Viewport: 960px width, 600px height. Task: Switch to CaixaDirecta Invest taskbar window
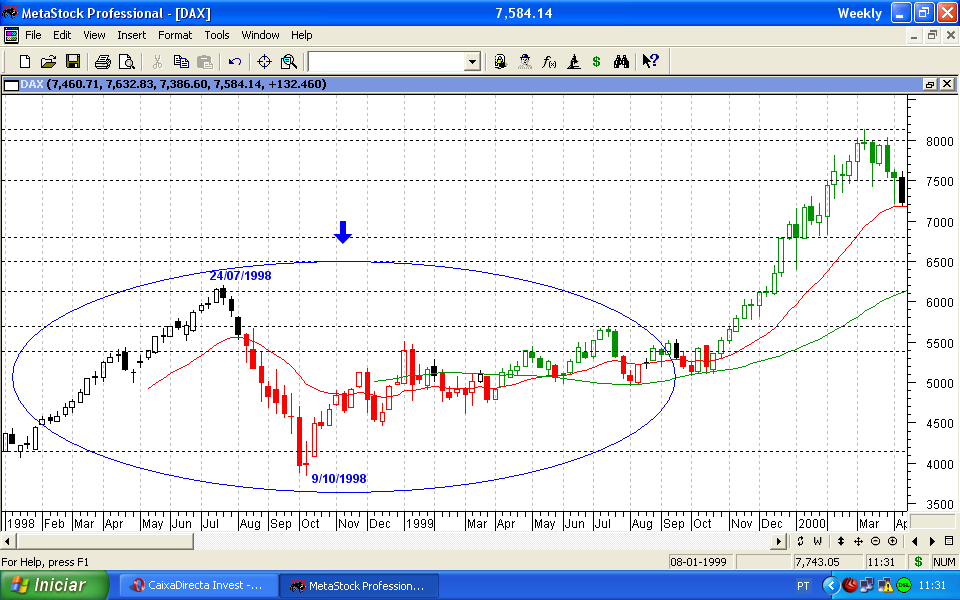pyautogui.click(x=198, y=585)
